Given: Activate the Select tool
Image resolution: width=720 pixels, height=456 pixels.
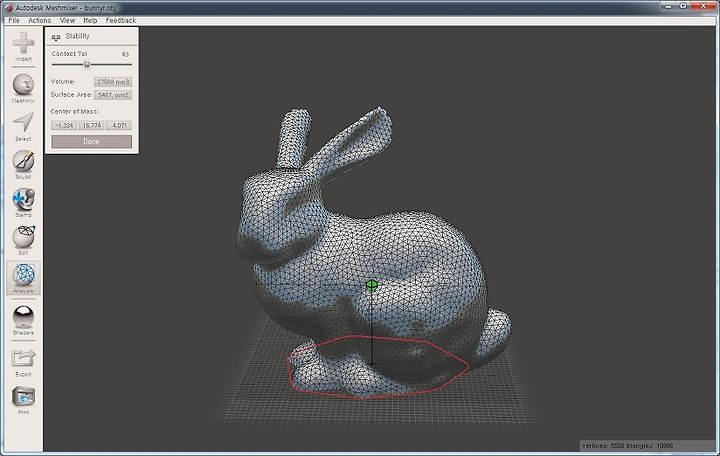Looking at the screenshot, I should [23, 126].
